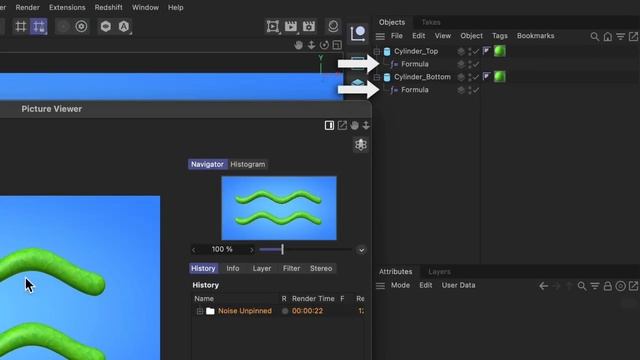
Task: Switch to the Objects tab
Action: [x=392, y=22]
